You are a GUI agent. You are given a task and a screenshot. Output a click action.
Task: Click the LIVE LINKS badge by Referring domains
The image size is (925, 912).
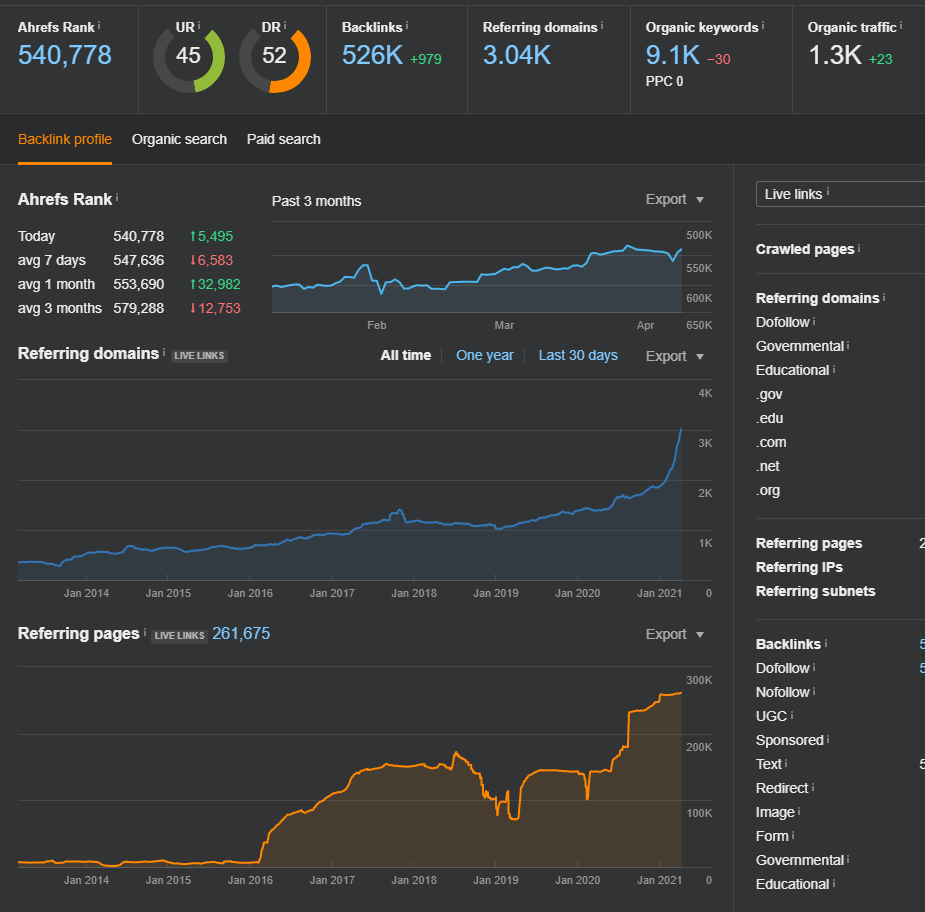199,356
